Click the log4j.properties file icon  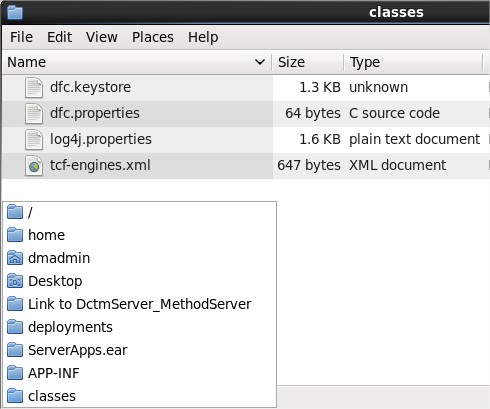tap(34, 139)
